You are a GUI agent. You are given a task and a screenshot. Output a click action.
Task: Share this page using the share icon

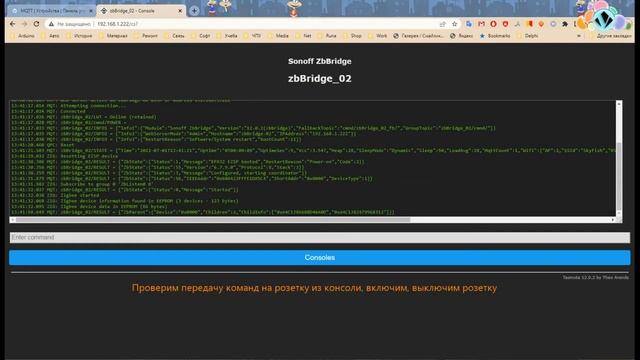443,24
